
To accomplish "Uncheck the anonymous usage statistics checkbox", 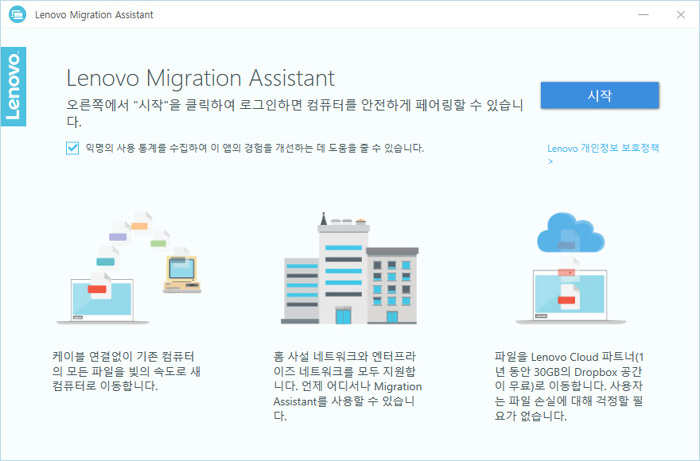I will [72, 148].
